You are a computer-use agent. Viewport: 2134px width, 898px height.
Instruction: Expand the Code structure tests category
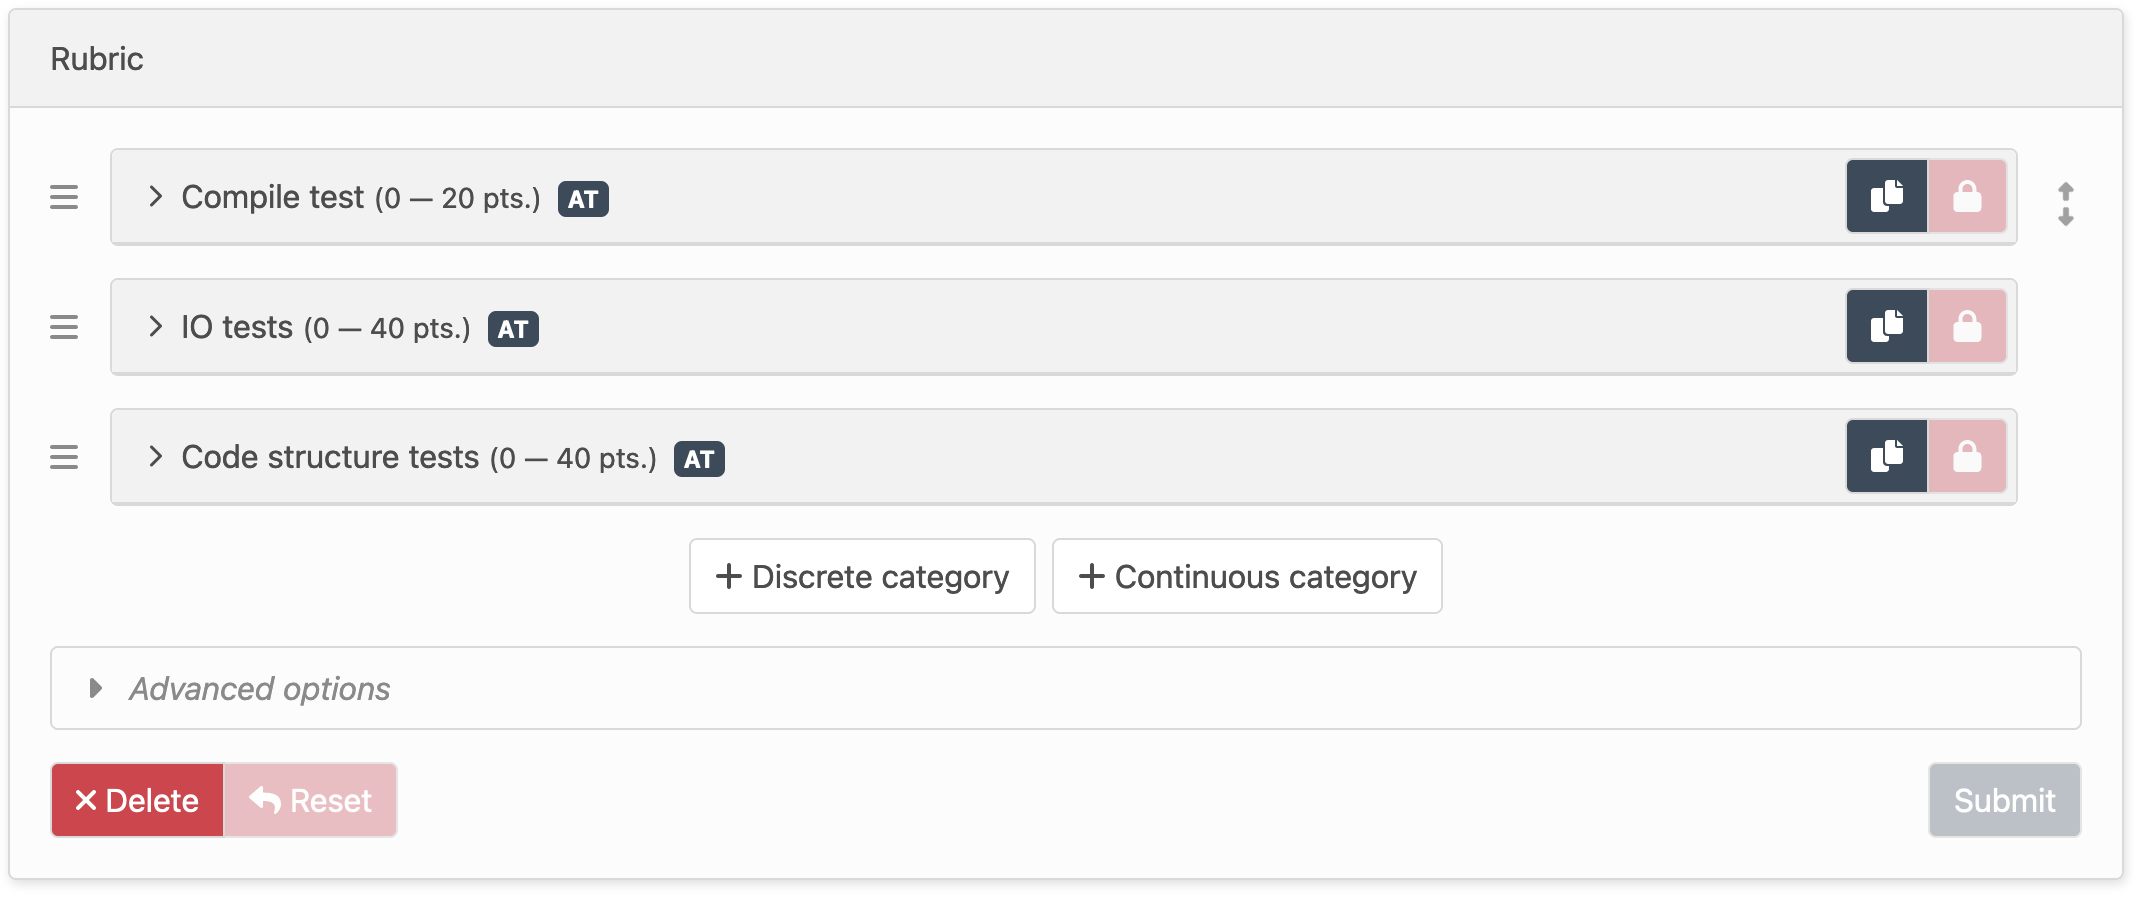[x=155, y=456]
